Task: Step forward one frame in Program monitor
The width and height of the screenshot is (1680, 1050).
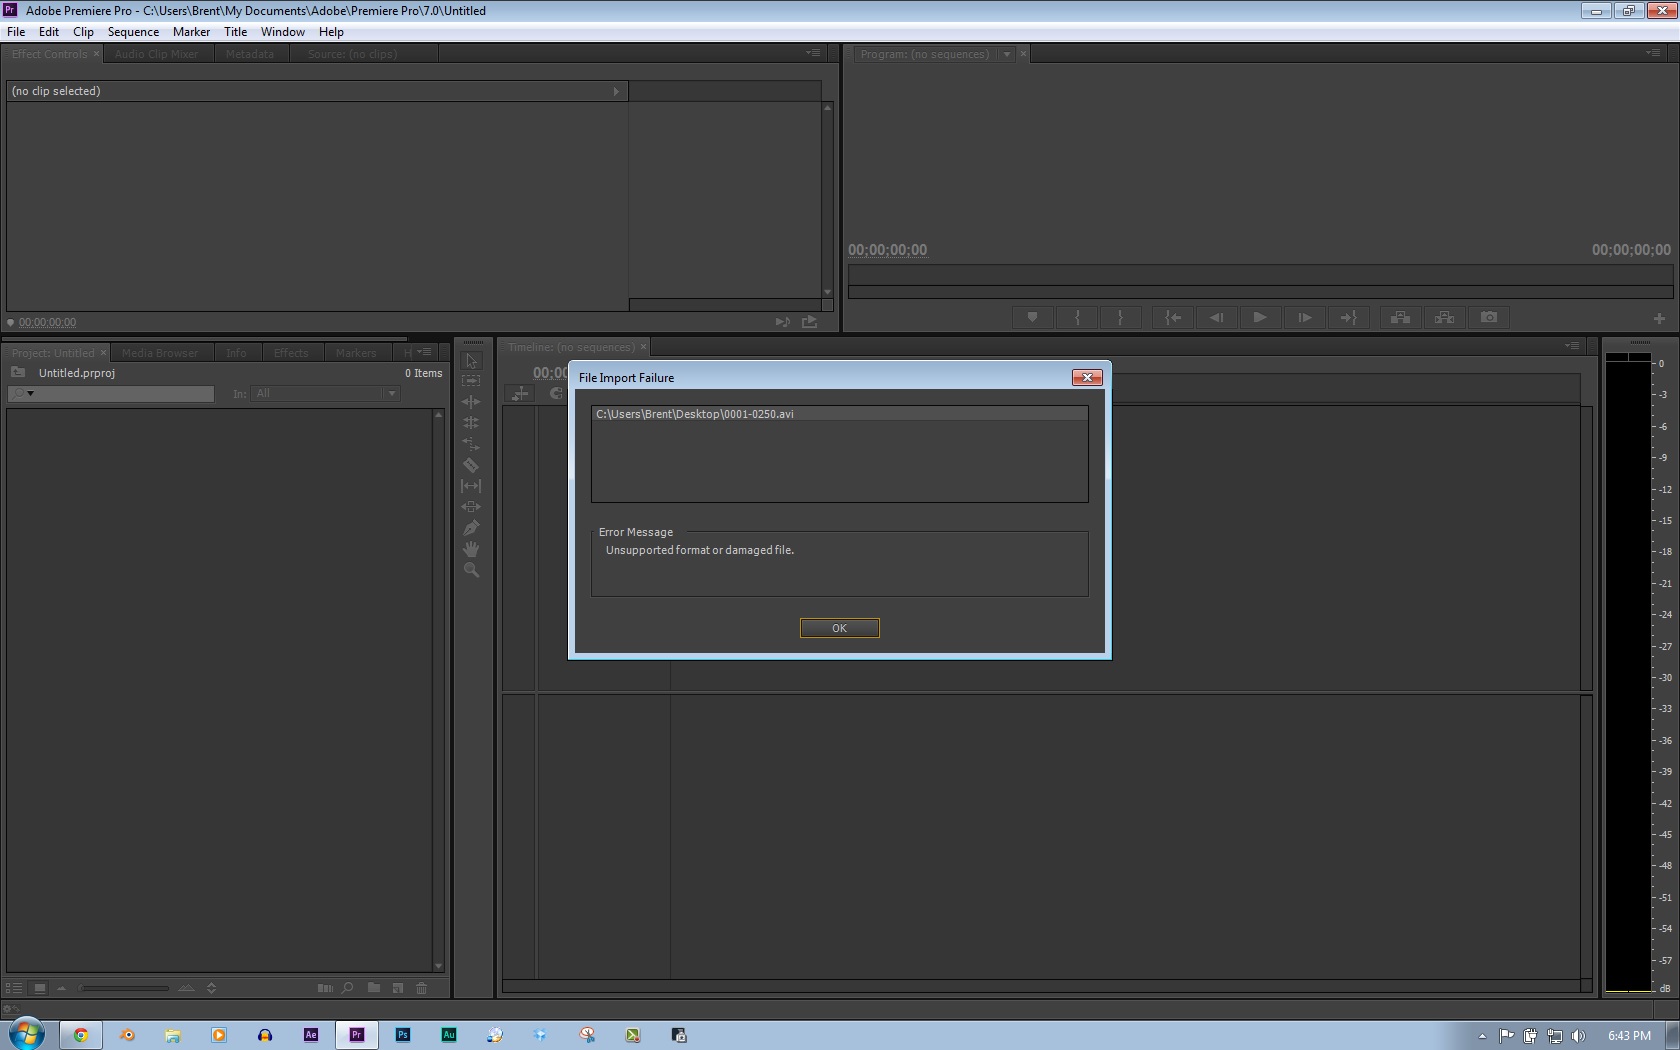Action: click(x=1304, y=318)
